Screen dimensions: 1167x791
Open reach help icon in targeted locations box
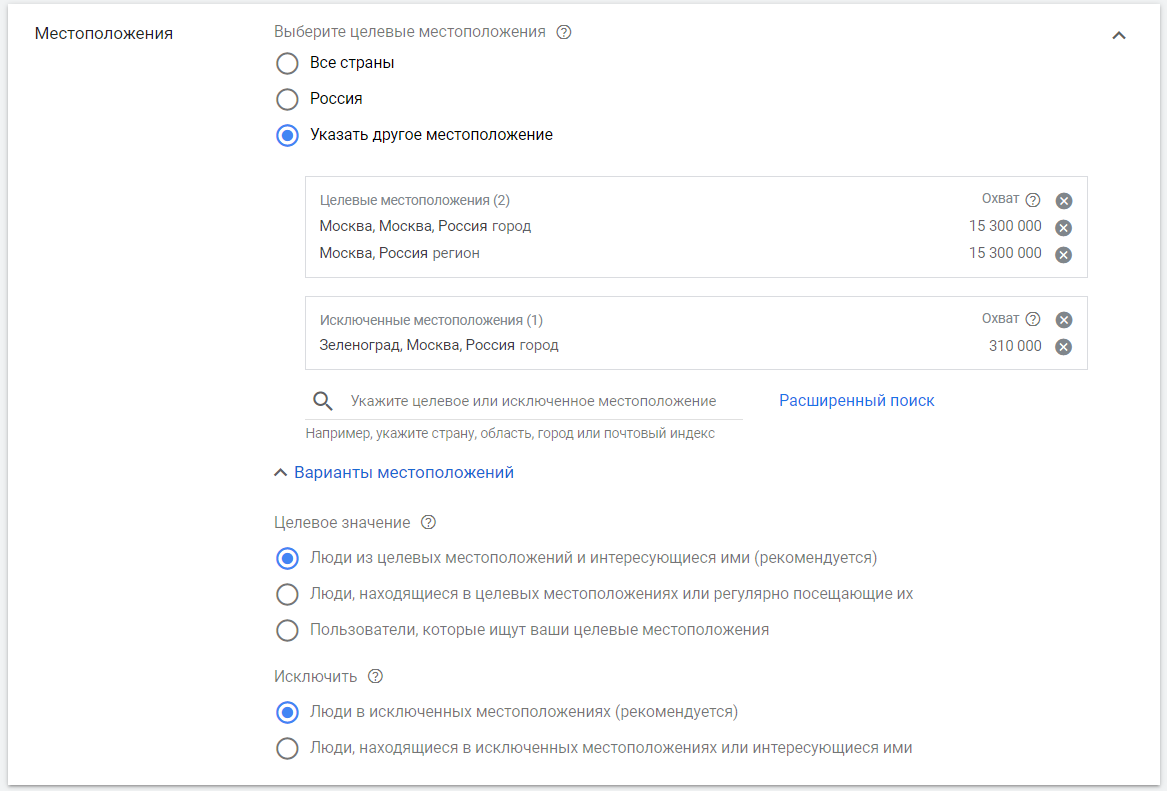(1032, 199)
